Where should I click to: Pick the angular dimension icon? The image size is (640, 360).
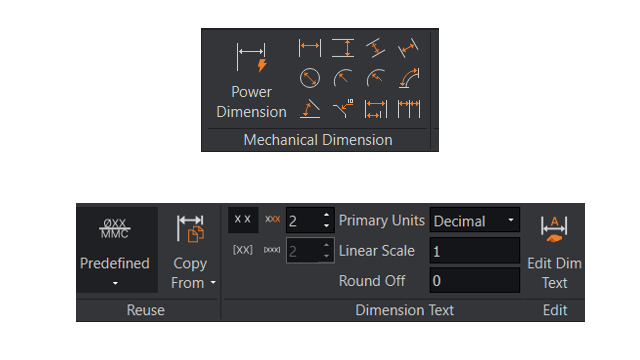pyautogui.click(x=310, y=109)
